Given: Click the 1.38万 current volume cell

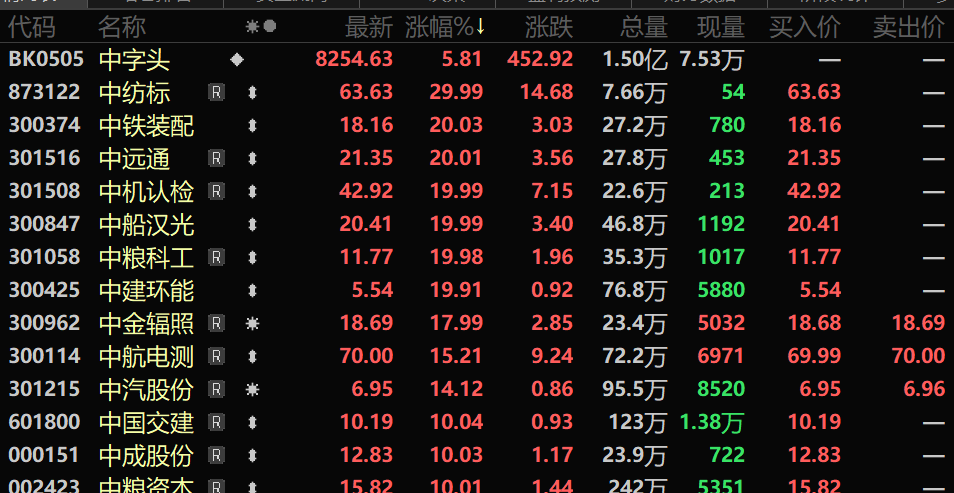Looking at the screenshot, I should pyautogui.click(x=712, y=421).
